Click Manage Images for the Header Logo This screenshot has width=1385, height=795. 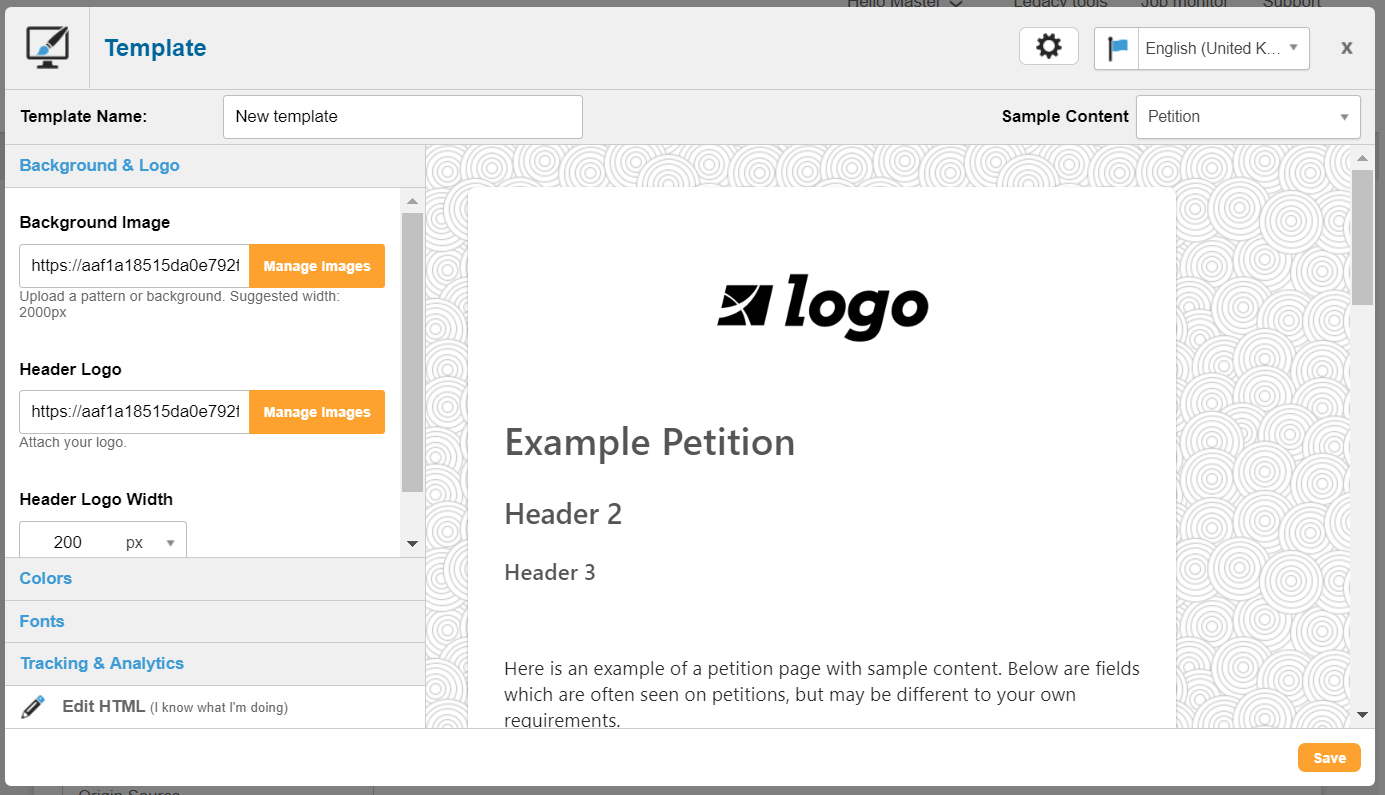(x=317, y=412)
